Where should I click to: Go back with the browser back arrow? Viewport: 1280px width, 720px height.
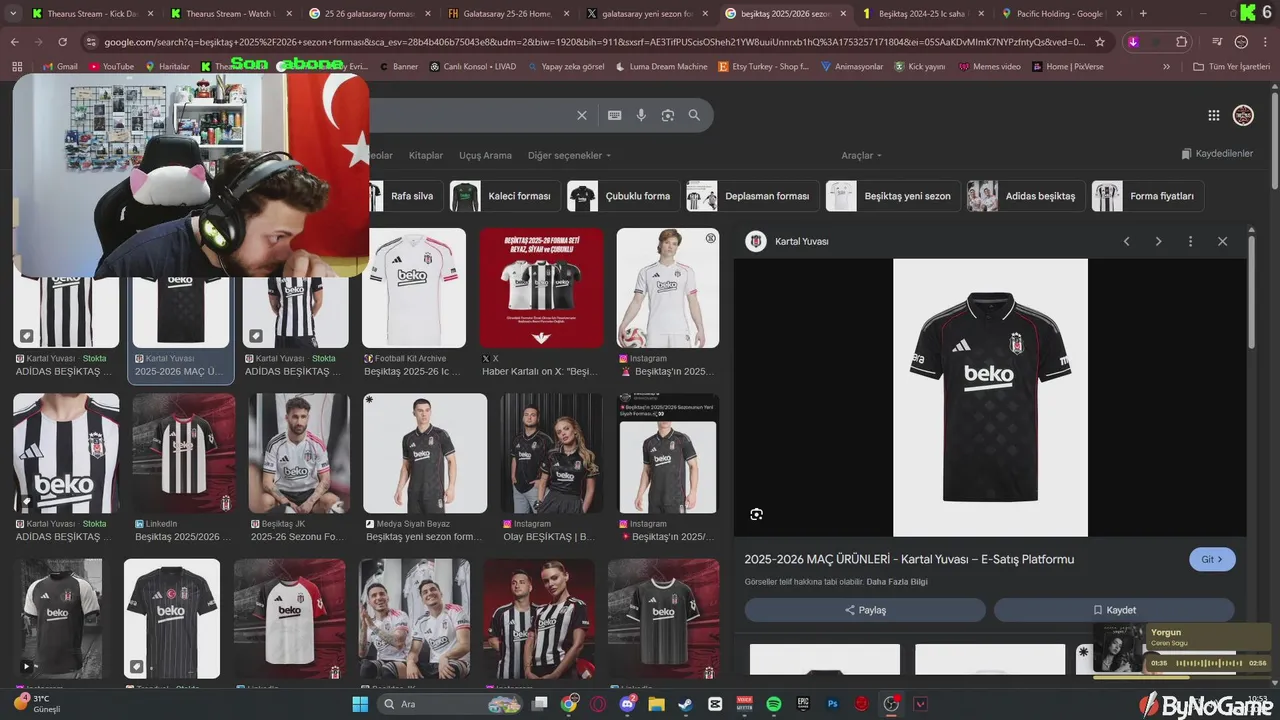click(x=14, y=42)
